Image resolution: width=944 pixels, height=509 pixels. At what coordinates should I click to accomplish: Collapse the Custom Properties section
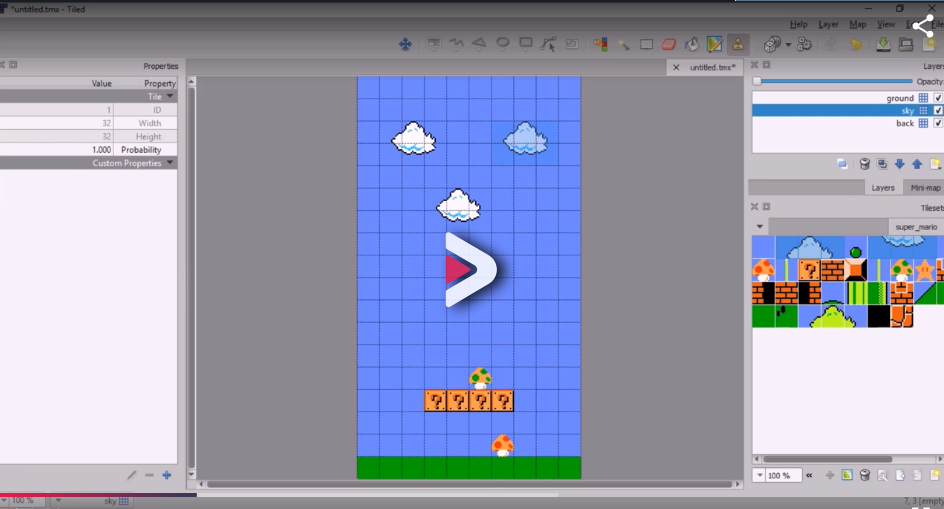(170, 163)
